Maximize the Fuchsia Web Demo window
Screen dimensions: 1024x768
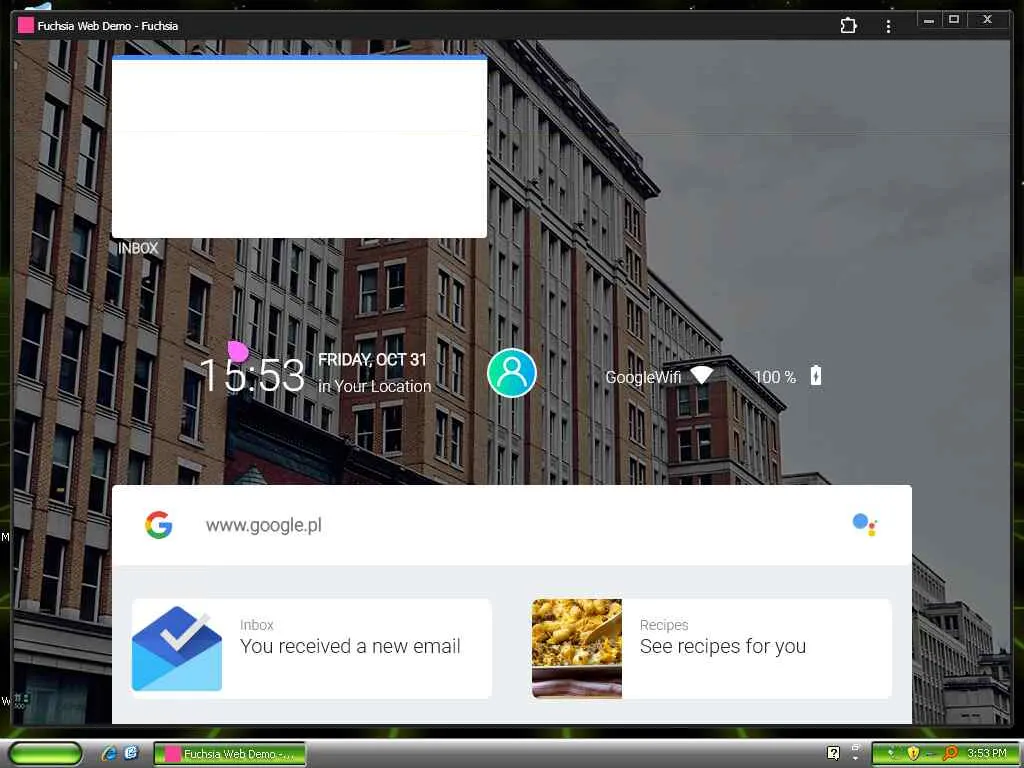[954, 20]
